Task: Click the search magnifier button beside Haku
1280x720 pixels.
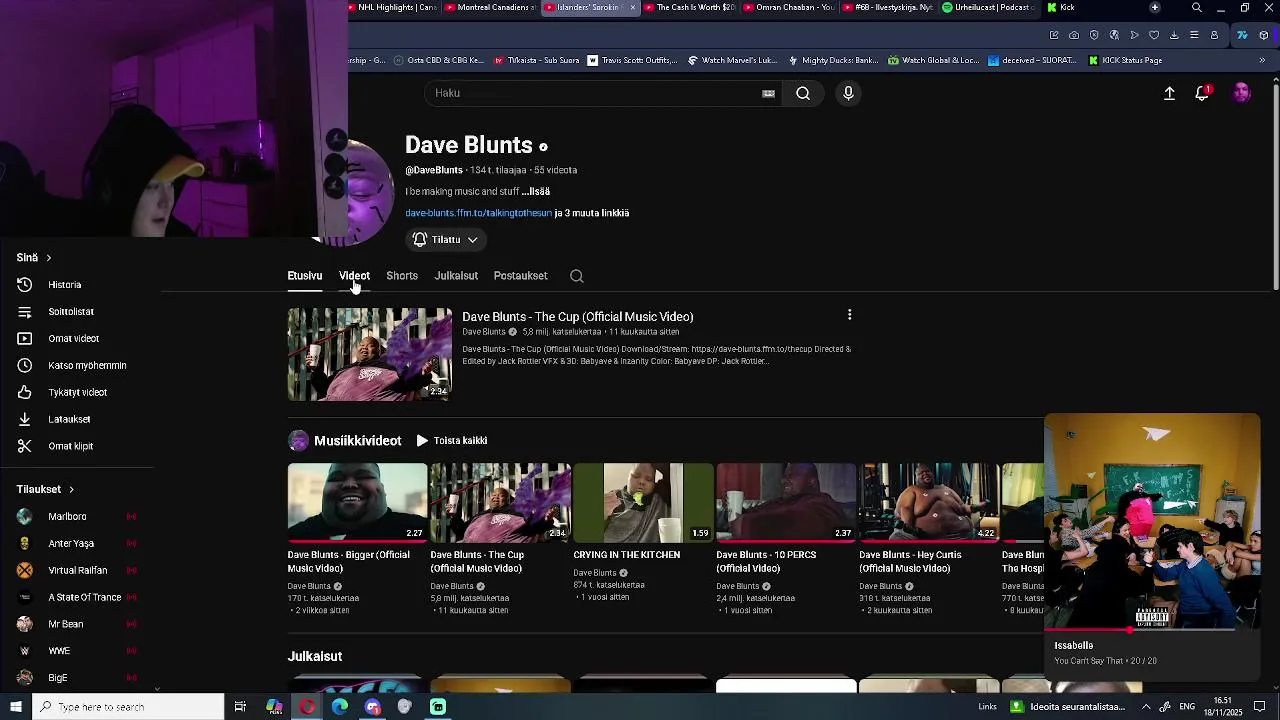Action: coord(803,93)
